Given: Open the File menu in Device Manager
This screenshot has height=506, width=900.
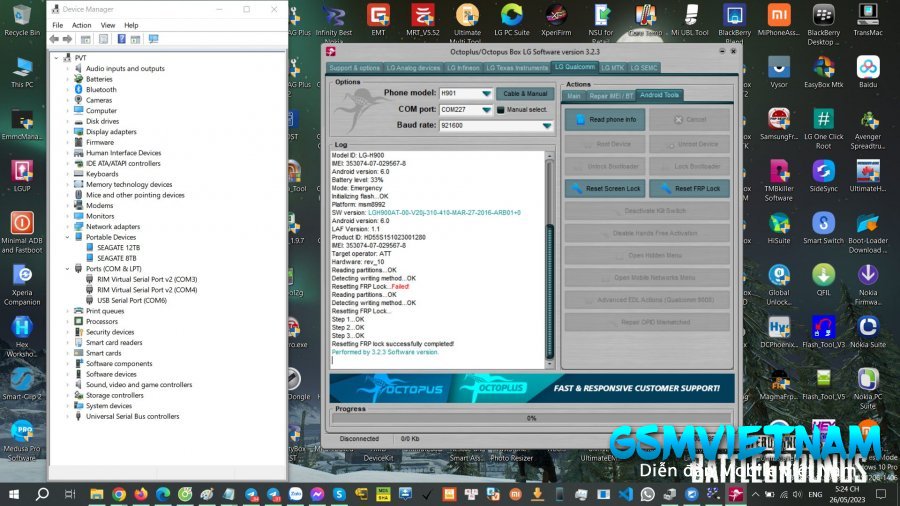Looking at the screenshot, I should pyautogui.click(x=58, y=25).
